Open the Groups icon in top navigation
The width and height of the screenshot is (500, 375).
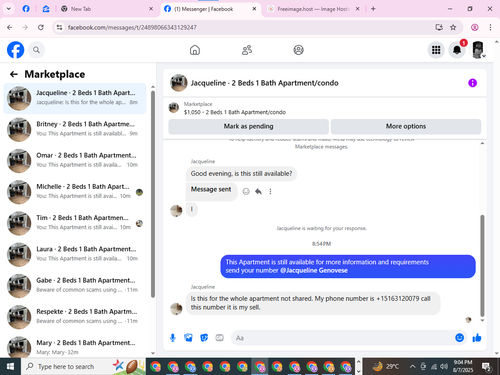coord(298,50)
